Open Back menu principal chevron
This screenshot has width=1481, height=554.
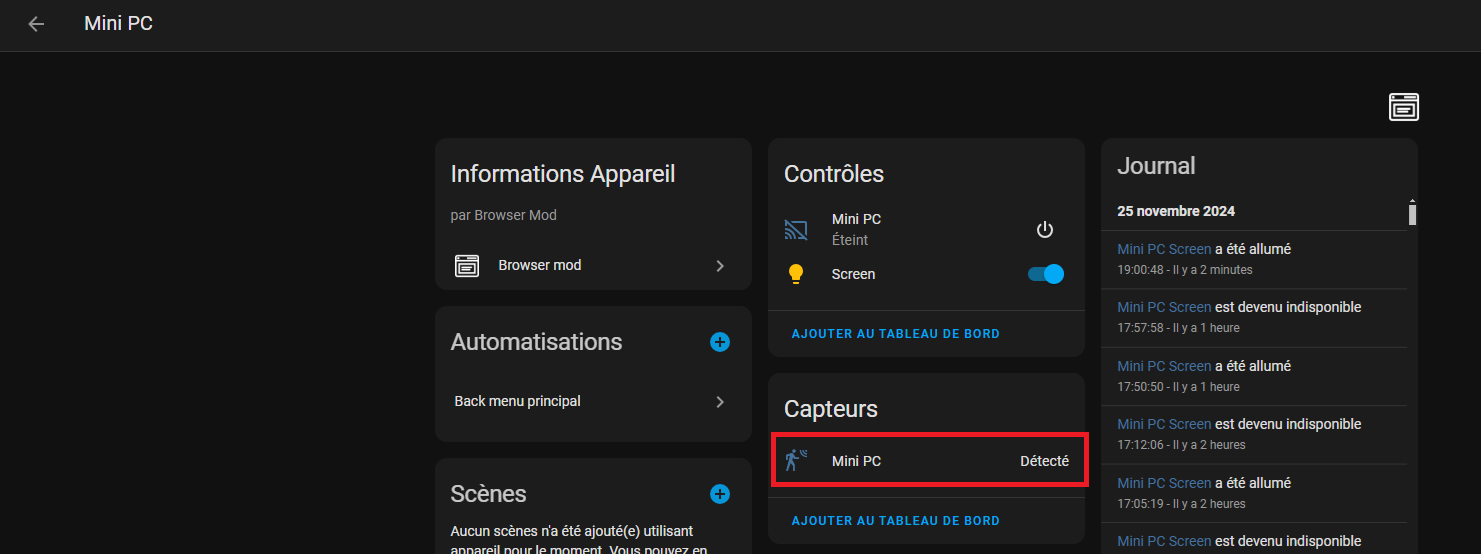point(720,402)
